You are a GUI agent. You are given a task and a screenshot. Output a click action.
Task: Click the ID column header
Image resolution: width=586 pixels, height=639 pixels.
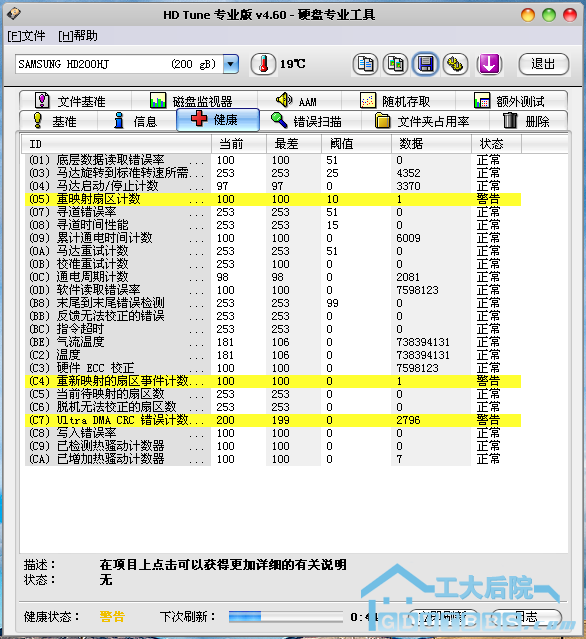(116, 144)
